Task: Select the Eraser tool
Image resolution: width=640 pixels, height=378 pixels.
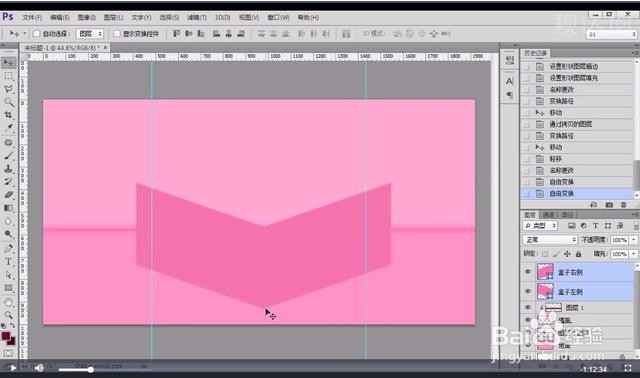Action: tap(8, 195)
